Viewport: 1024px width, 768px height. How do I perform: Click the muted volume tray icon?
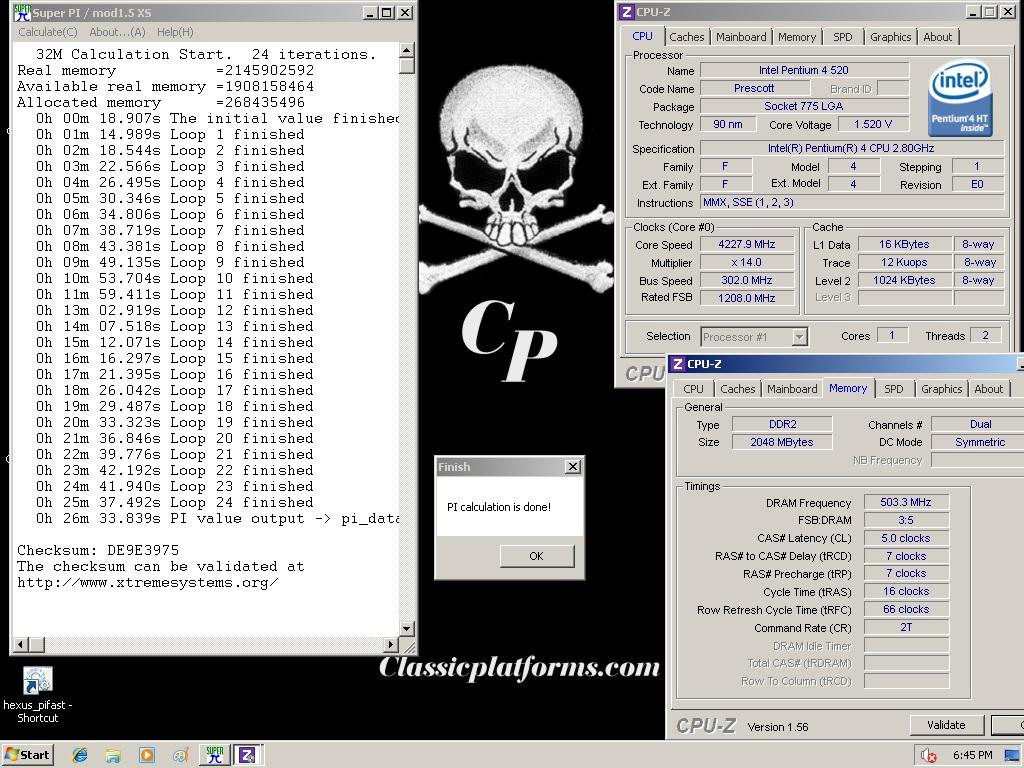point(928,755)
